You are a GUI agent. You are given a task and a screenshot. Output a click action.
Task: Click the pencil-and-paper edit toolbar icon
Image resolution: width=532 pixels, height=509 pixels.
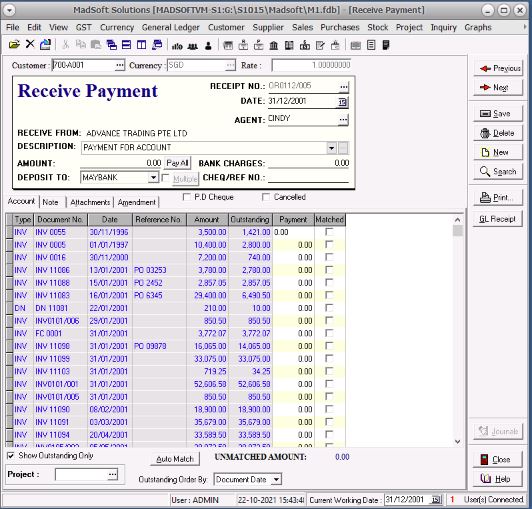point(320,45)
